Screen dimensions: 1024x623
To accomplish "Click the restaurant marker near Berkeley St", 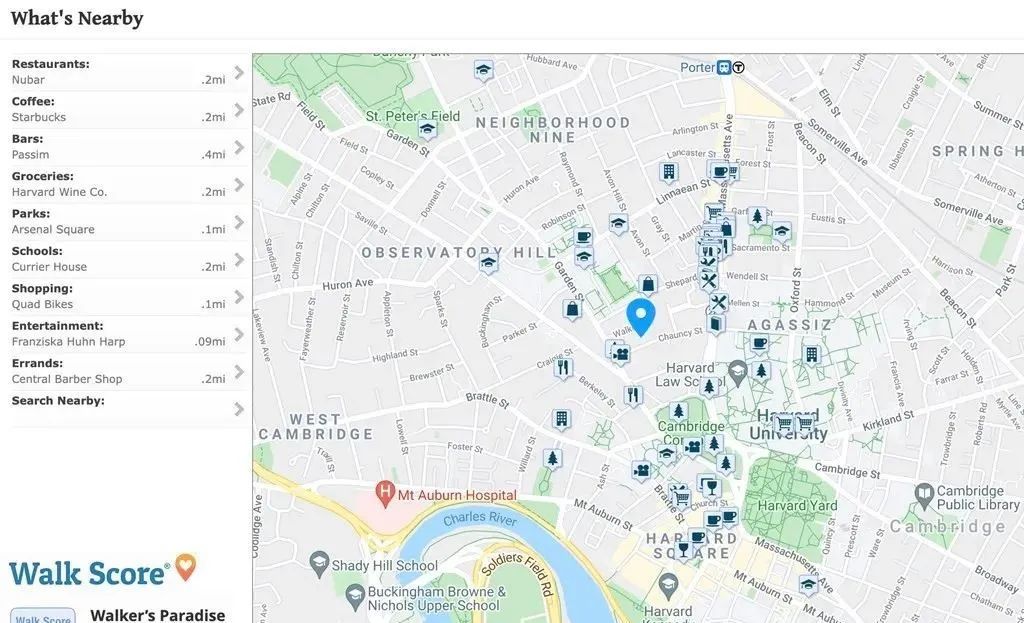I will pyautogui.click(x=633, y=395).
